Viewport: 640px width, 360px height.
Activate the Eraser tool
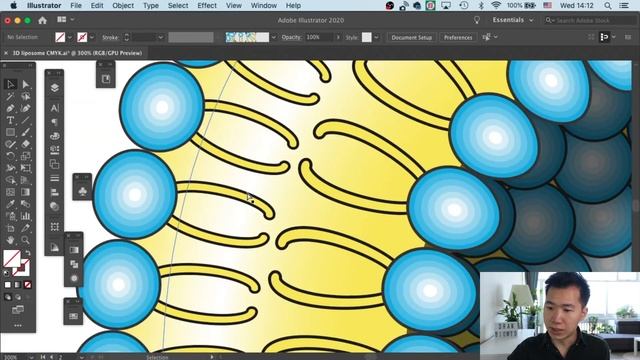[x=26, y=144]
